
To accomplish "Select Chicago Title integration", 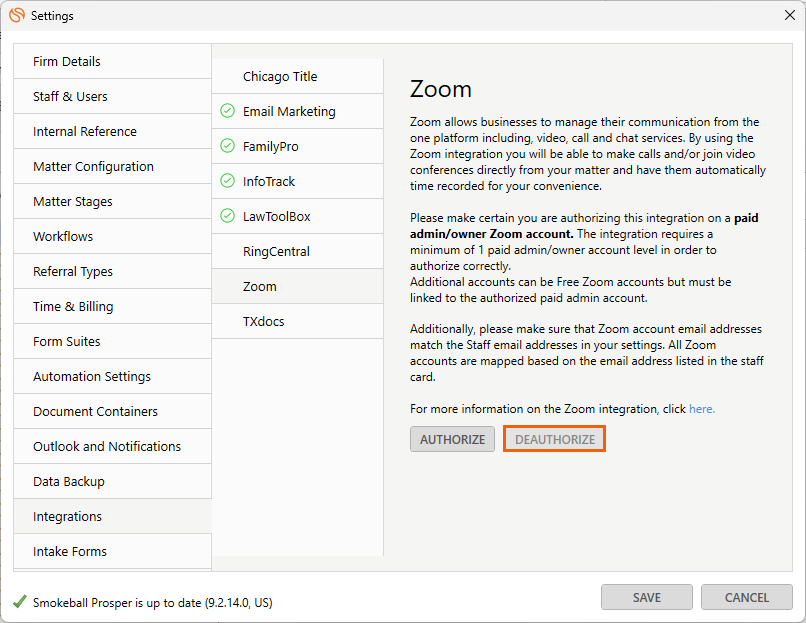I will (x=298, y=76).
